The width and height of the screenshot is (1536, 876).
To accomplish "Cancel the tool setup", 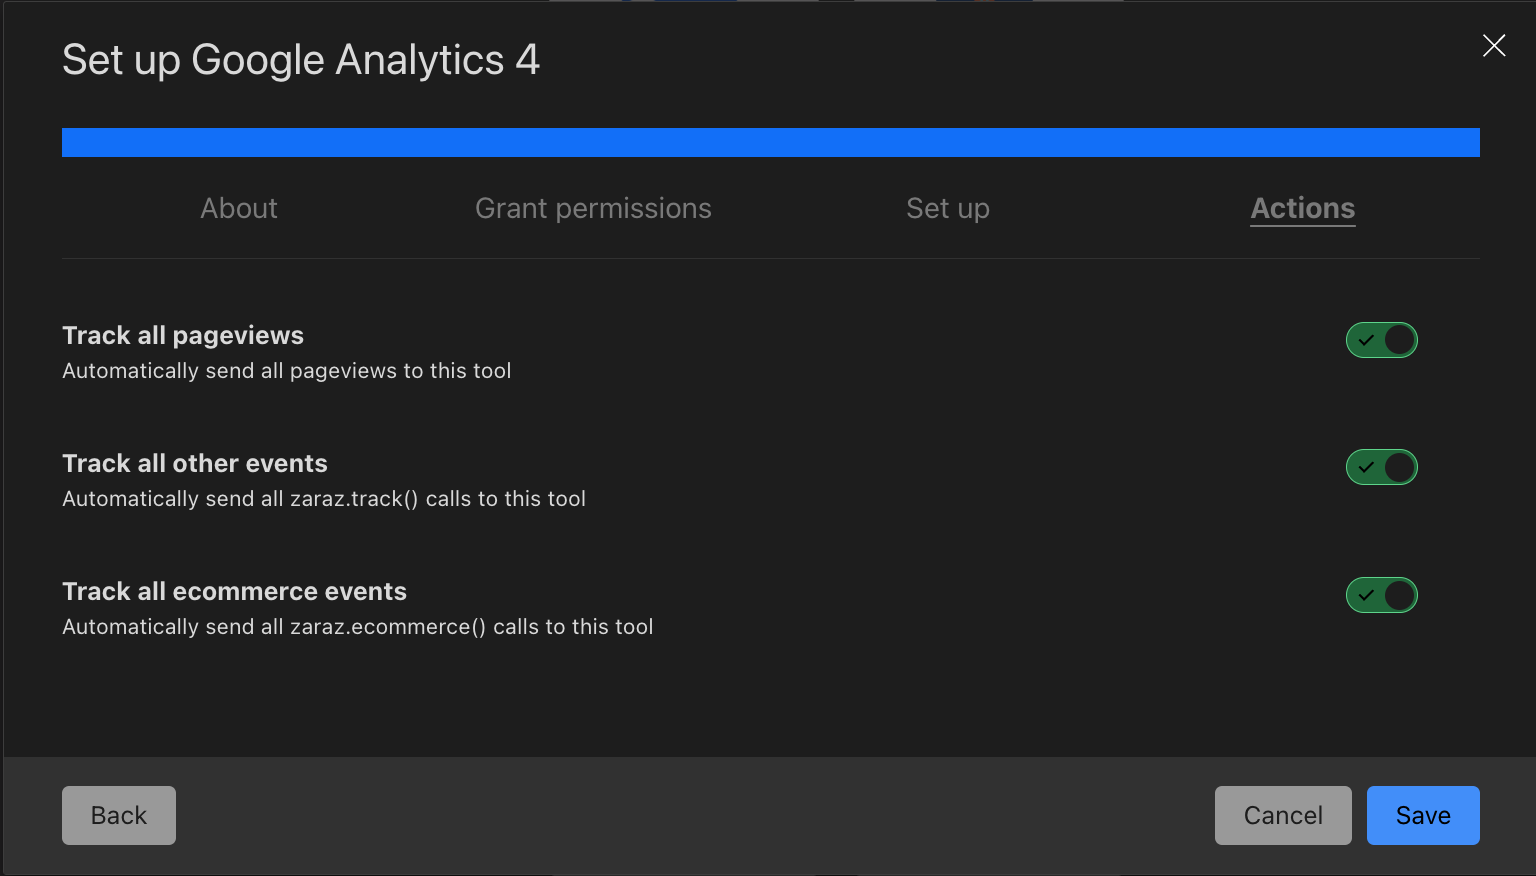I will coord(1282,815).
